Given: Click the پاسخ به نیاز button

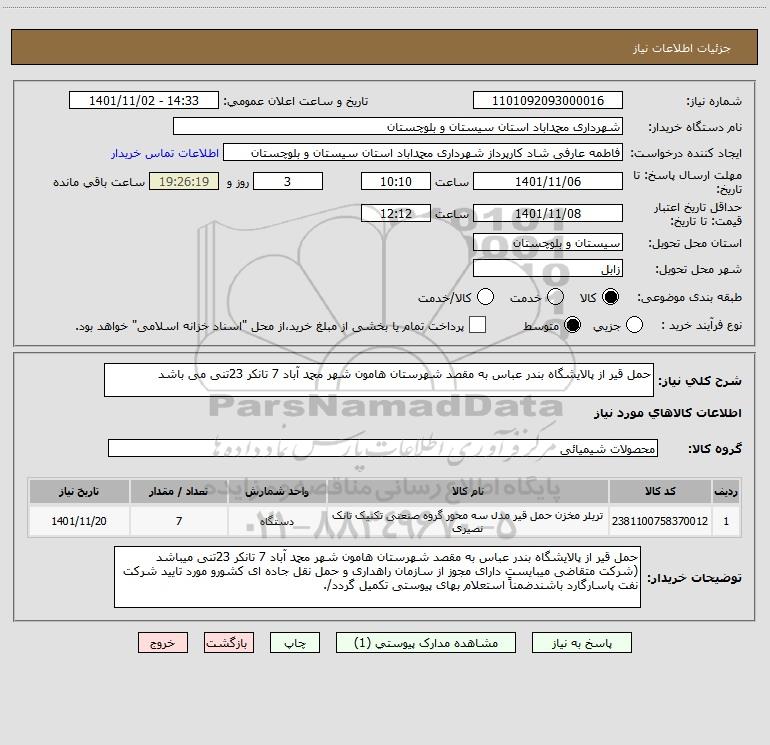Looking at the screenshot, I should click(582, 643).
